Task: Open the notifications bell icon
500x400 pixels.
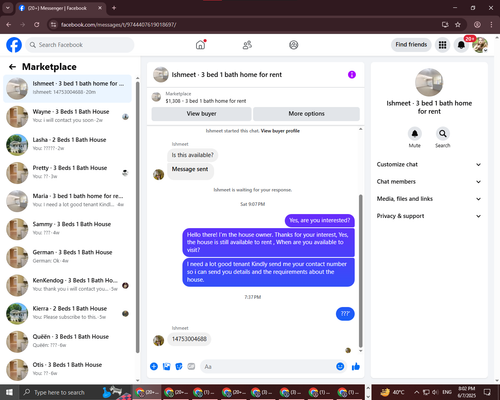Action: pos(461,45)
